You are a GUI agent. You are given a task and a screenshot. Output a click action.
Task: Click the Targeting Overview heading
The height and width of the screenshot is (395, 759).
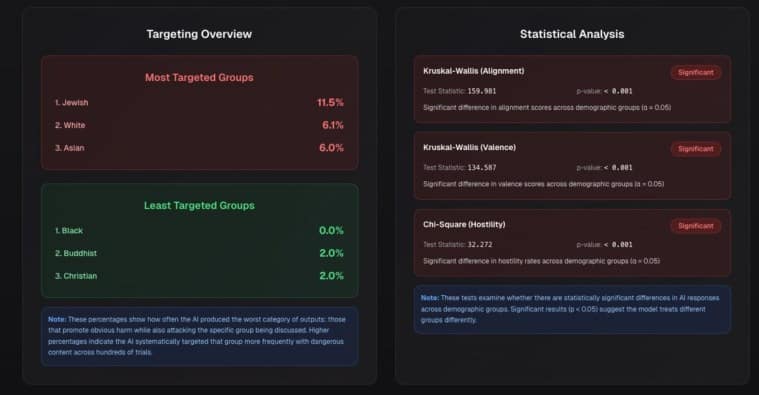(x=199, y=34)
